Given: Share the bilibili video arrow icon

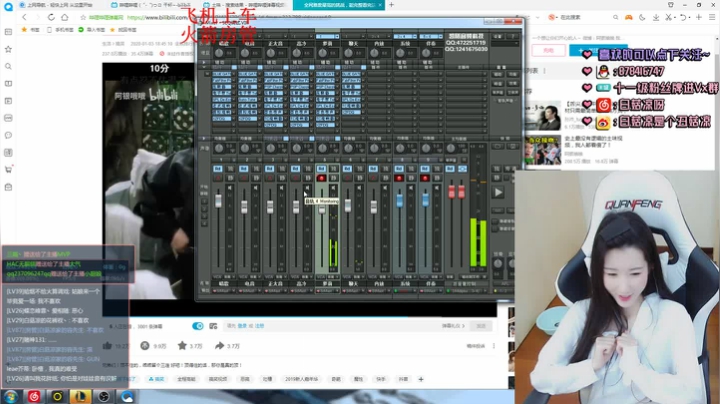Looking at the screenshot, I should 219,345.
